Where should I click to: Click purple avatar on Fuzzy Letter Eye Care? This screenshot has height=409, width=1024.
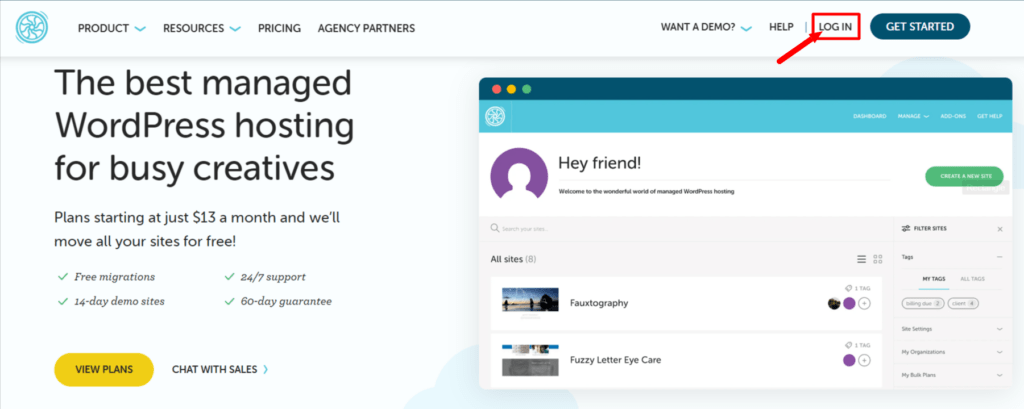(x=849, y=360)
